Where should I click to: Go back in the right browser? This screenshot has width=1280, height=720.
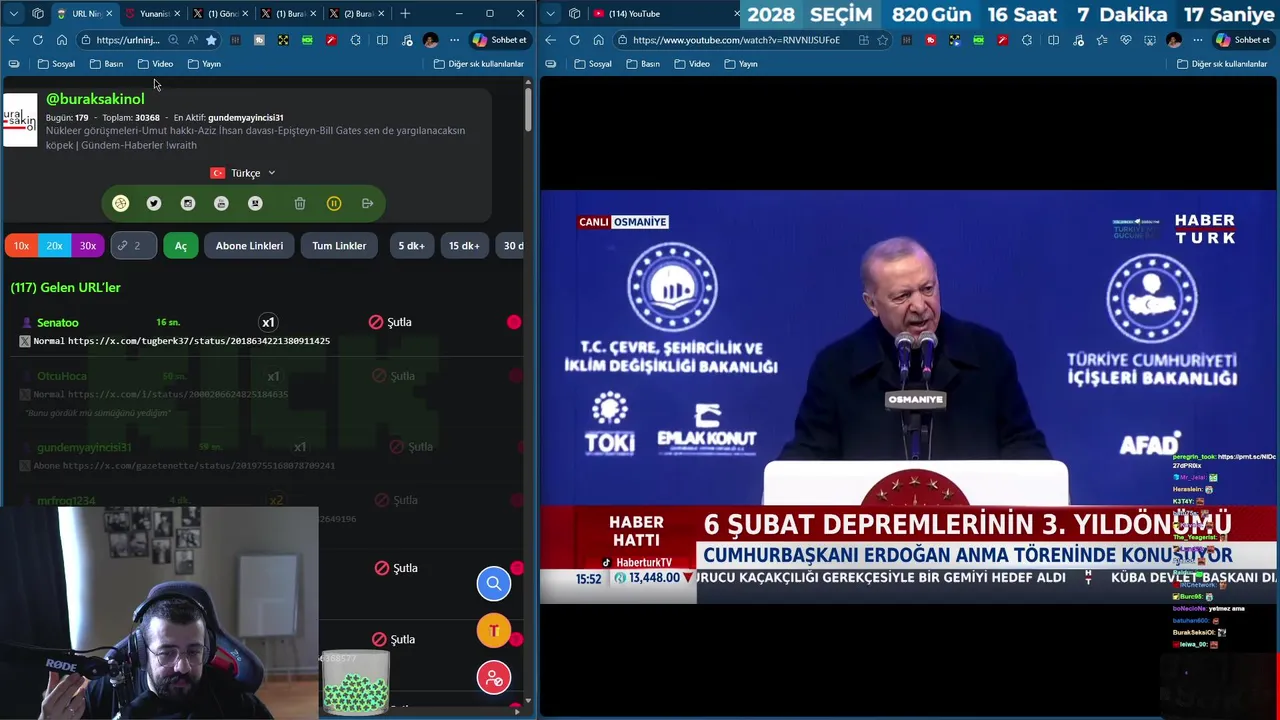550,40
